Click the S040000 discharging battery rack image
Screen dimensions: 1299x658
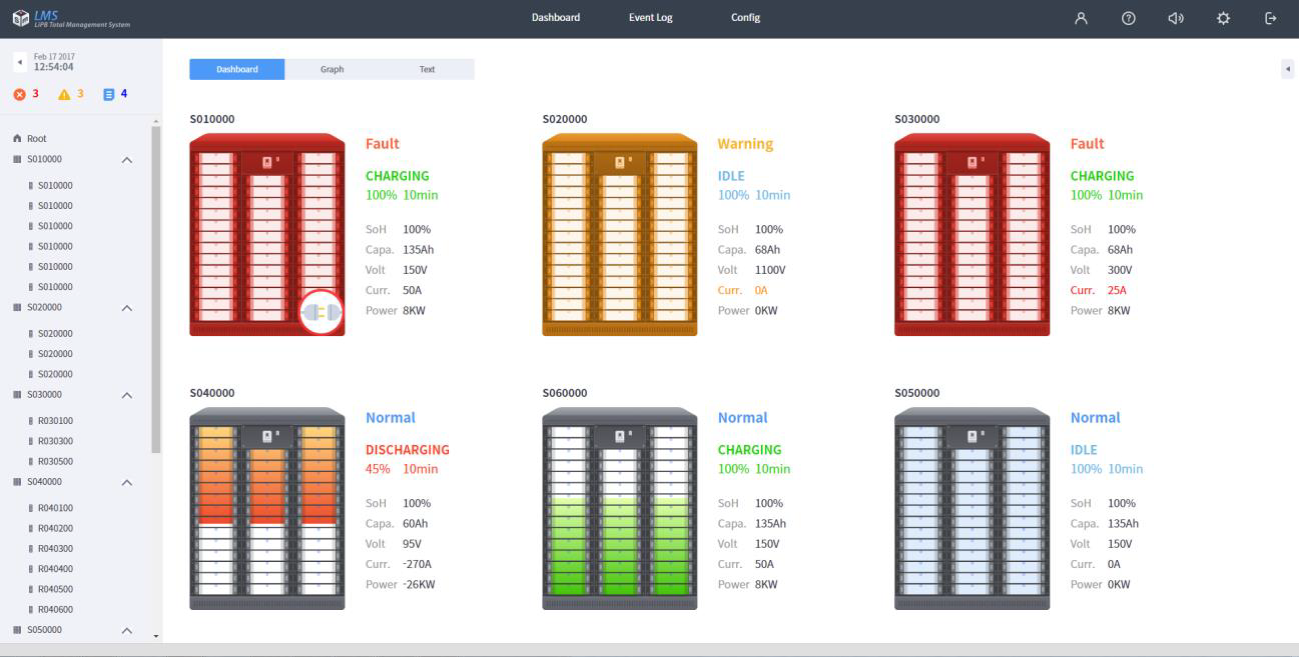coord(267,508)
